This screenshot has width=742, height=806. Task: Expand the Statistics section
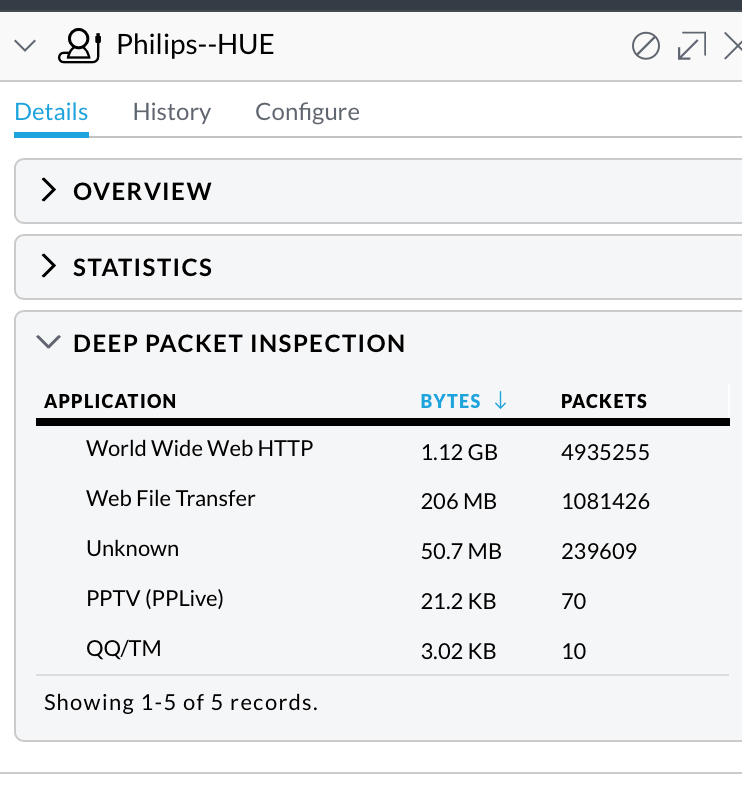378,267
